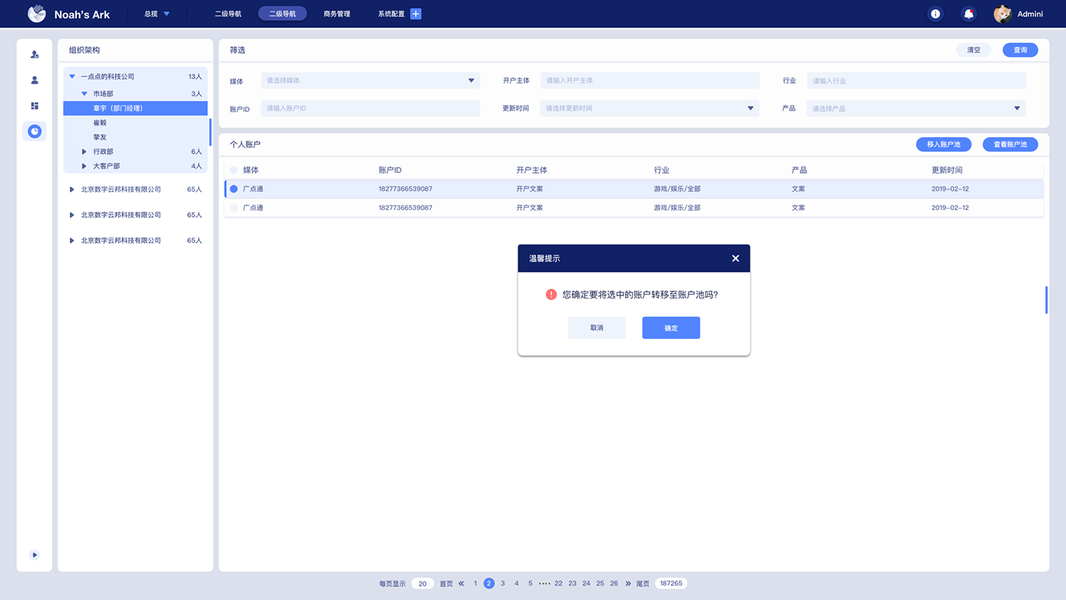Click the Noah's Ark logo icon
The height and width of the screenshot is (600, 1066).
pos(37,14)
